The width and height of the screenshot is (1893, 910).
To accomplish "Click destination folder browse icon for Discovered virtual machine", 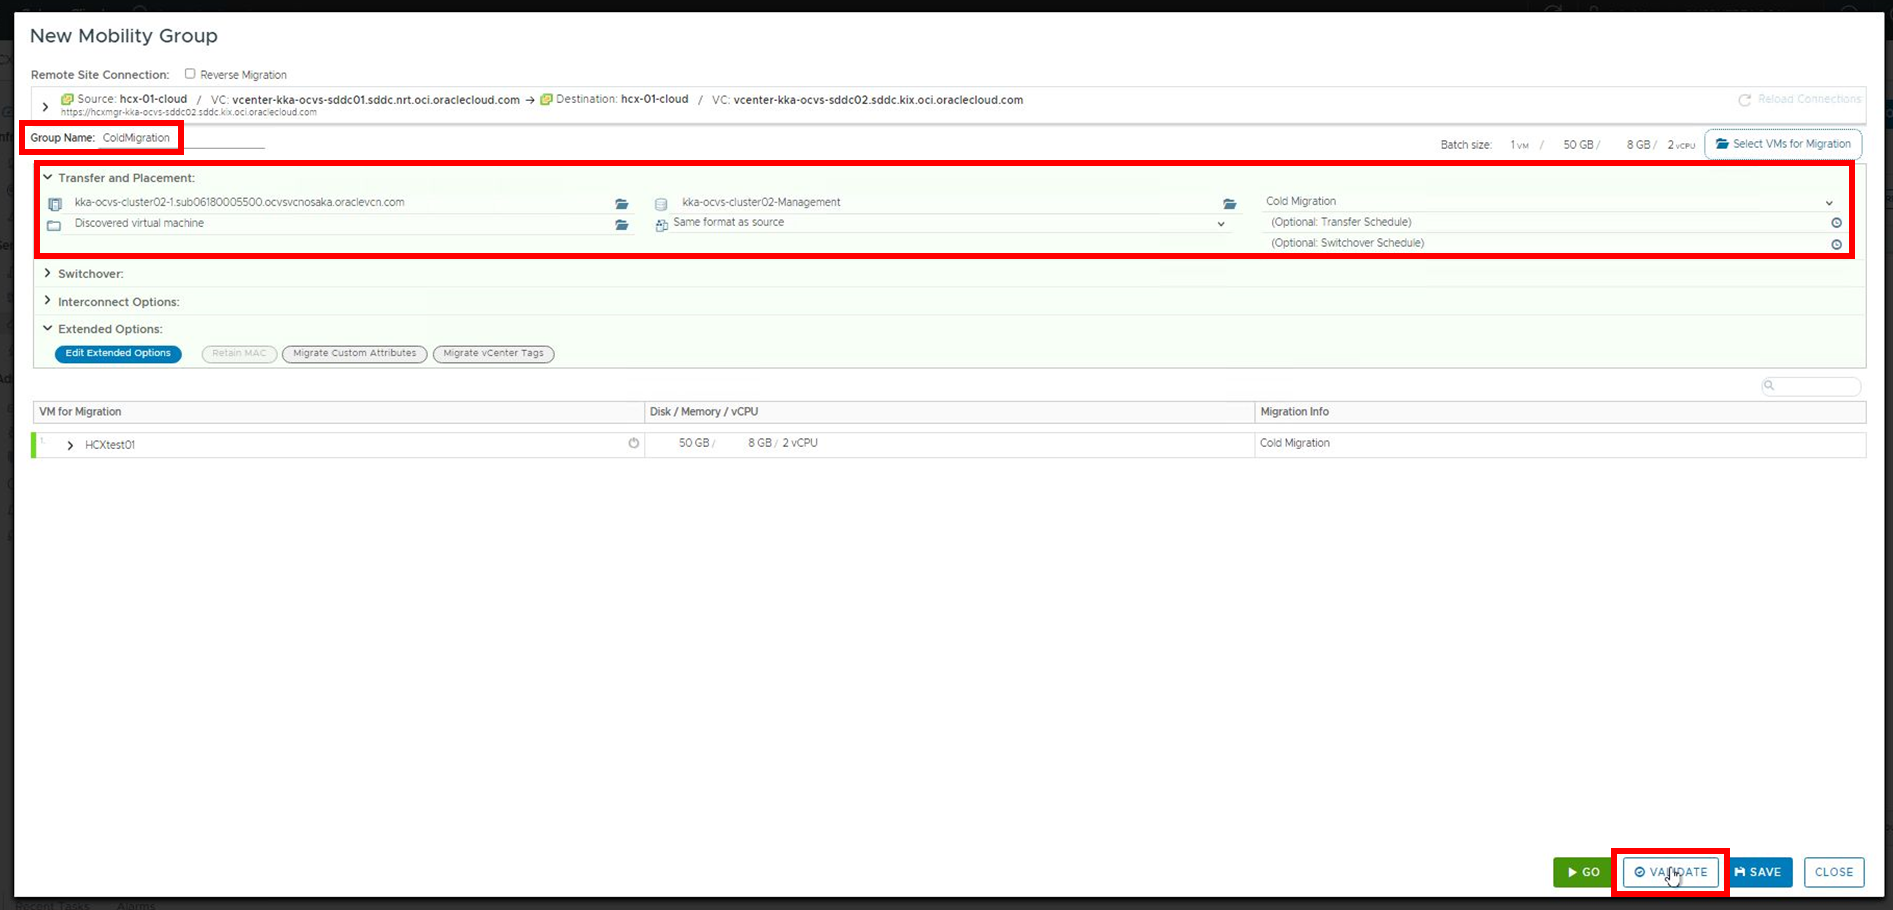I will click(621, 225).
